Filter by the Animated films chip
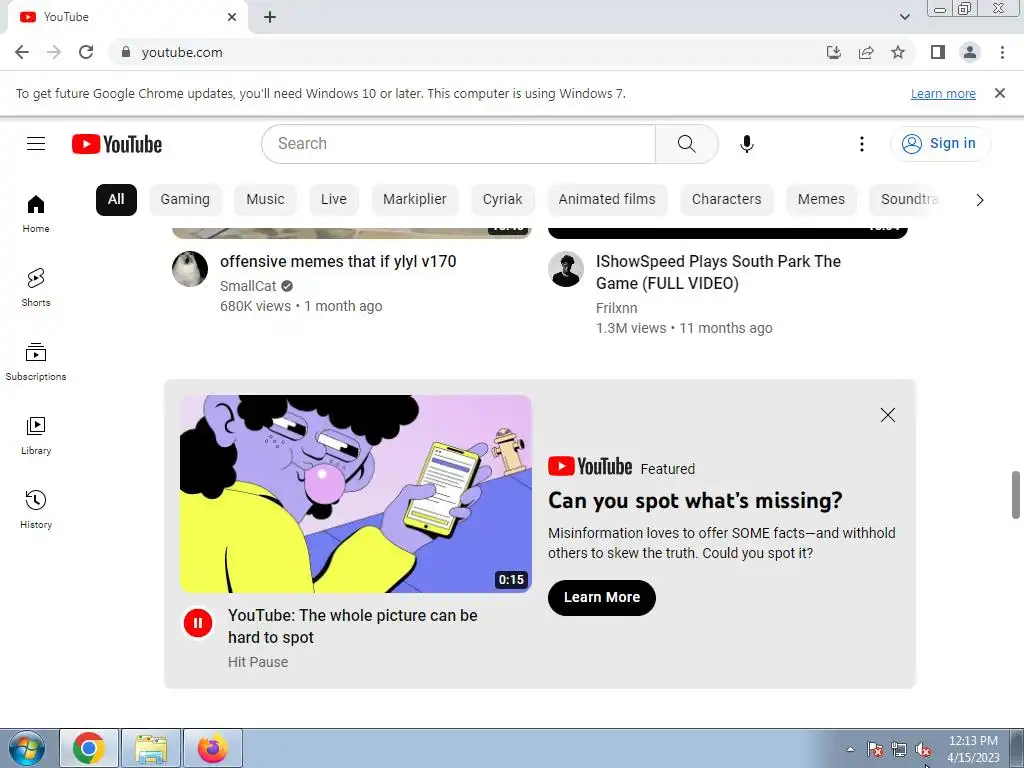 607,199
